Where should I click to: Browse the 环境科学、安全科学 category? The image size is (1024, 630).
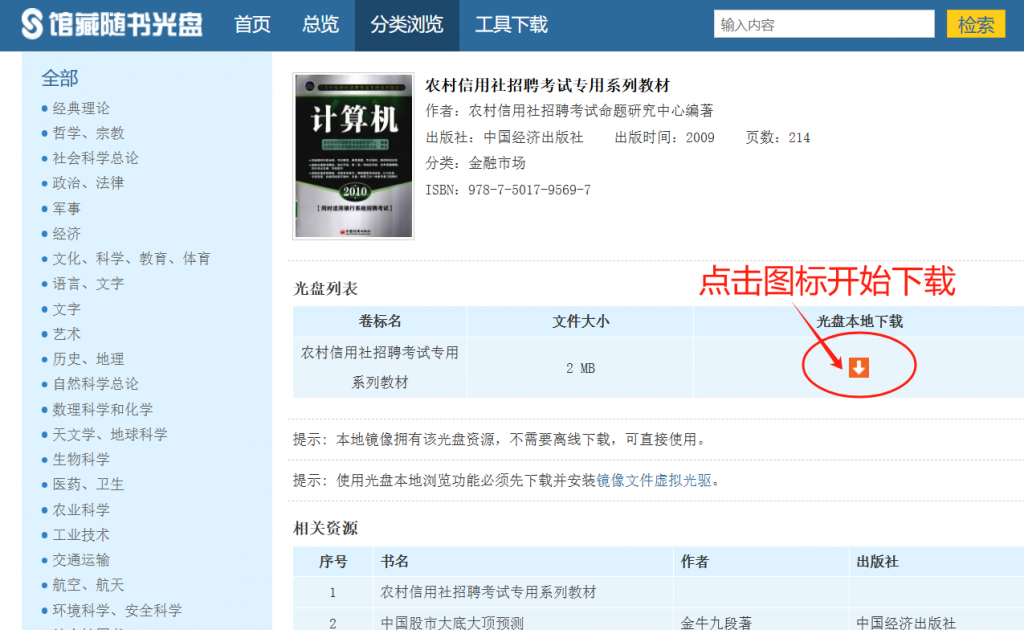click(x=117, y=610)
